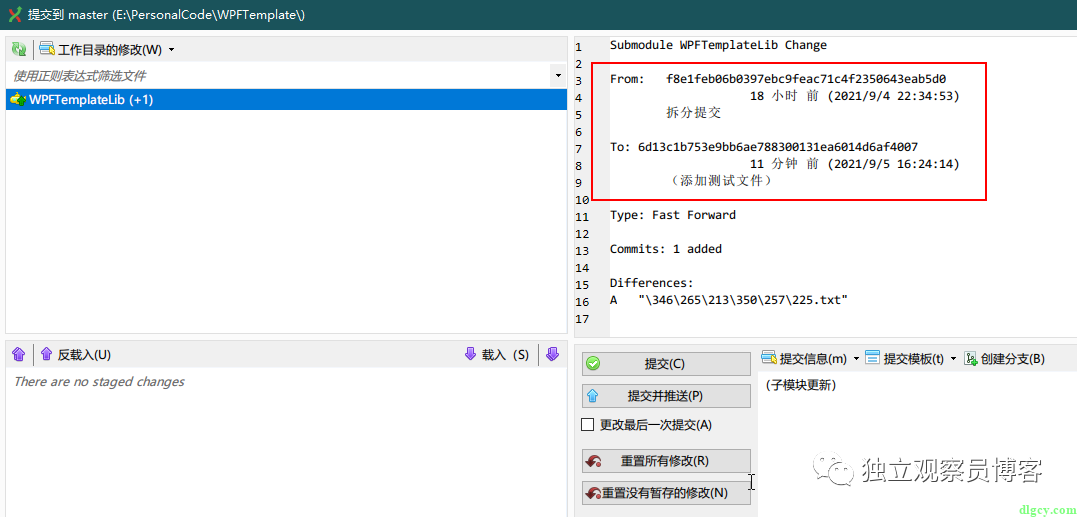Click 重置所有修改(R) button
This screenshot has width=1077, height=517.
666,461
